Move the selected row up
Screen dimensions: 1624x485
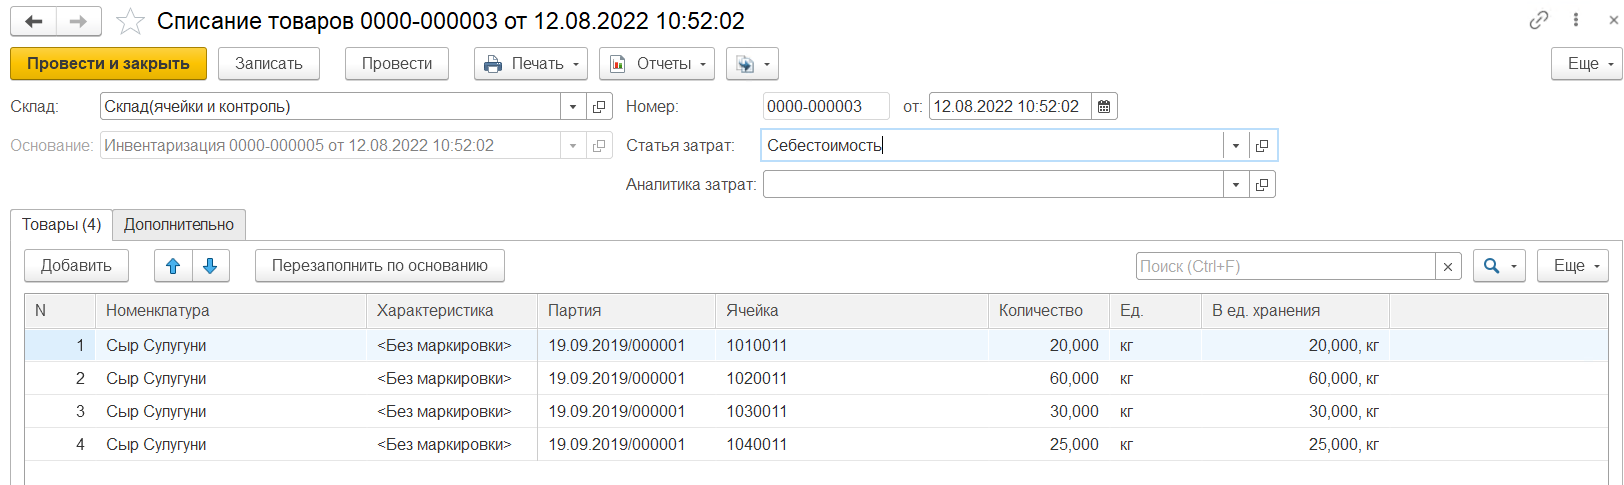[173, 266]
